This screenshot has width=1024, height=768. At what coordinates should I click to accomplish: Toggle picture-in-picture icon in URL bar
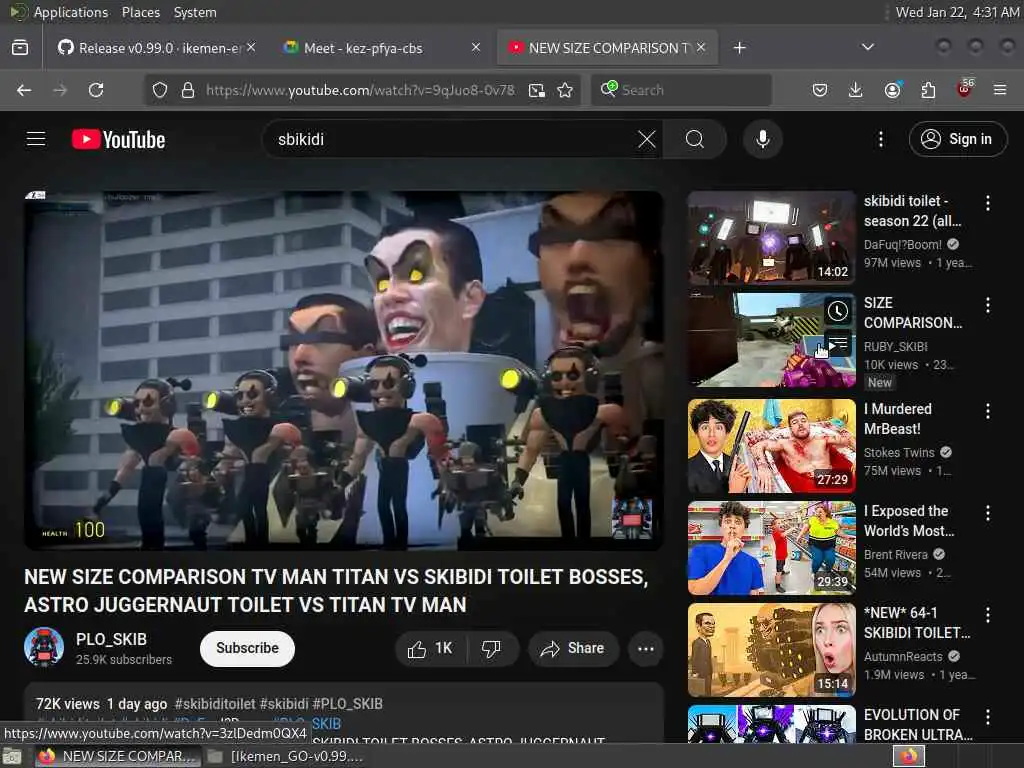coord(537,90)
